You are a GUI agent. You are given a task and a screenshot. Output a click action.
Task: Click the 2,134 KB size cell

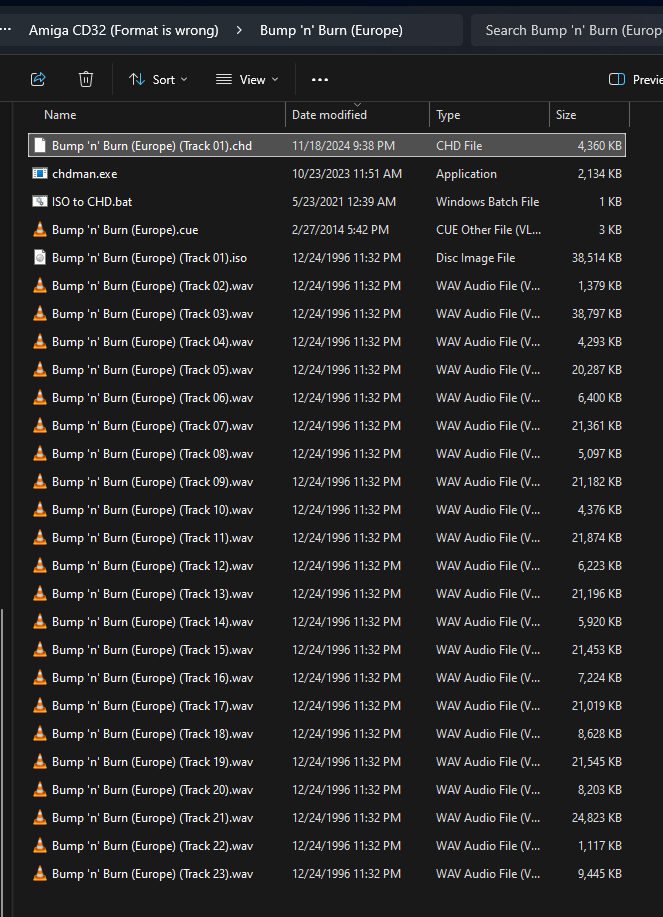(x=599, y=174)
